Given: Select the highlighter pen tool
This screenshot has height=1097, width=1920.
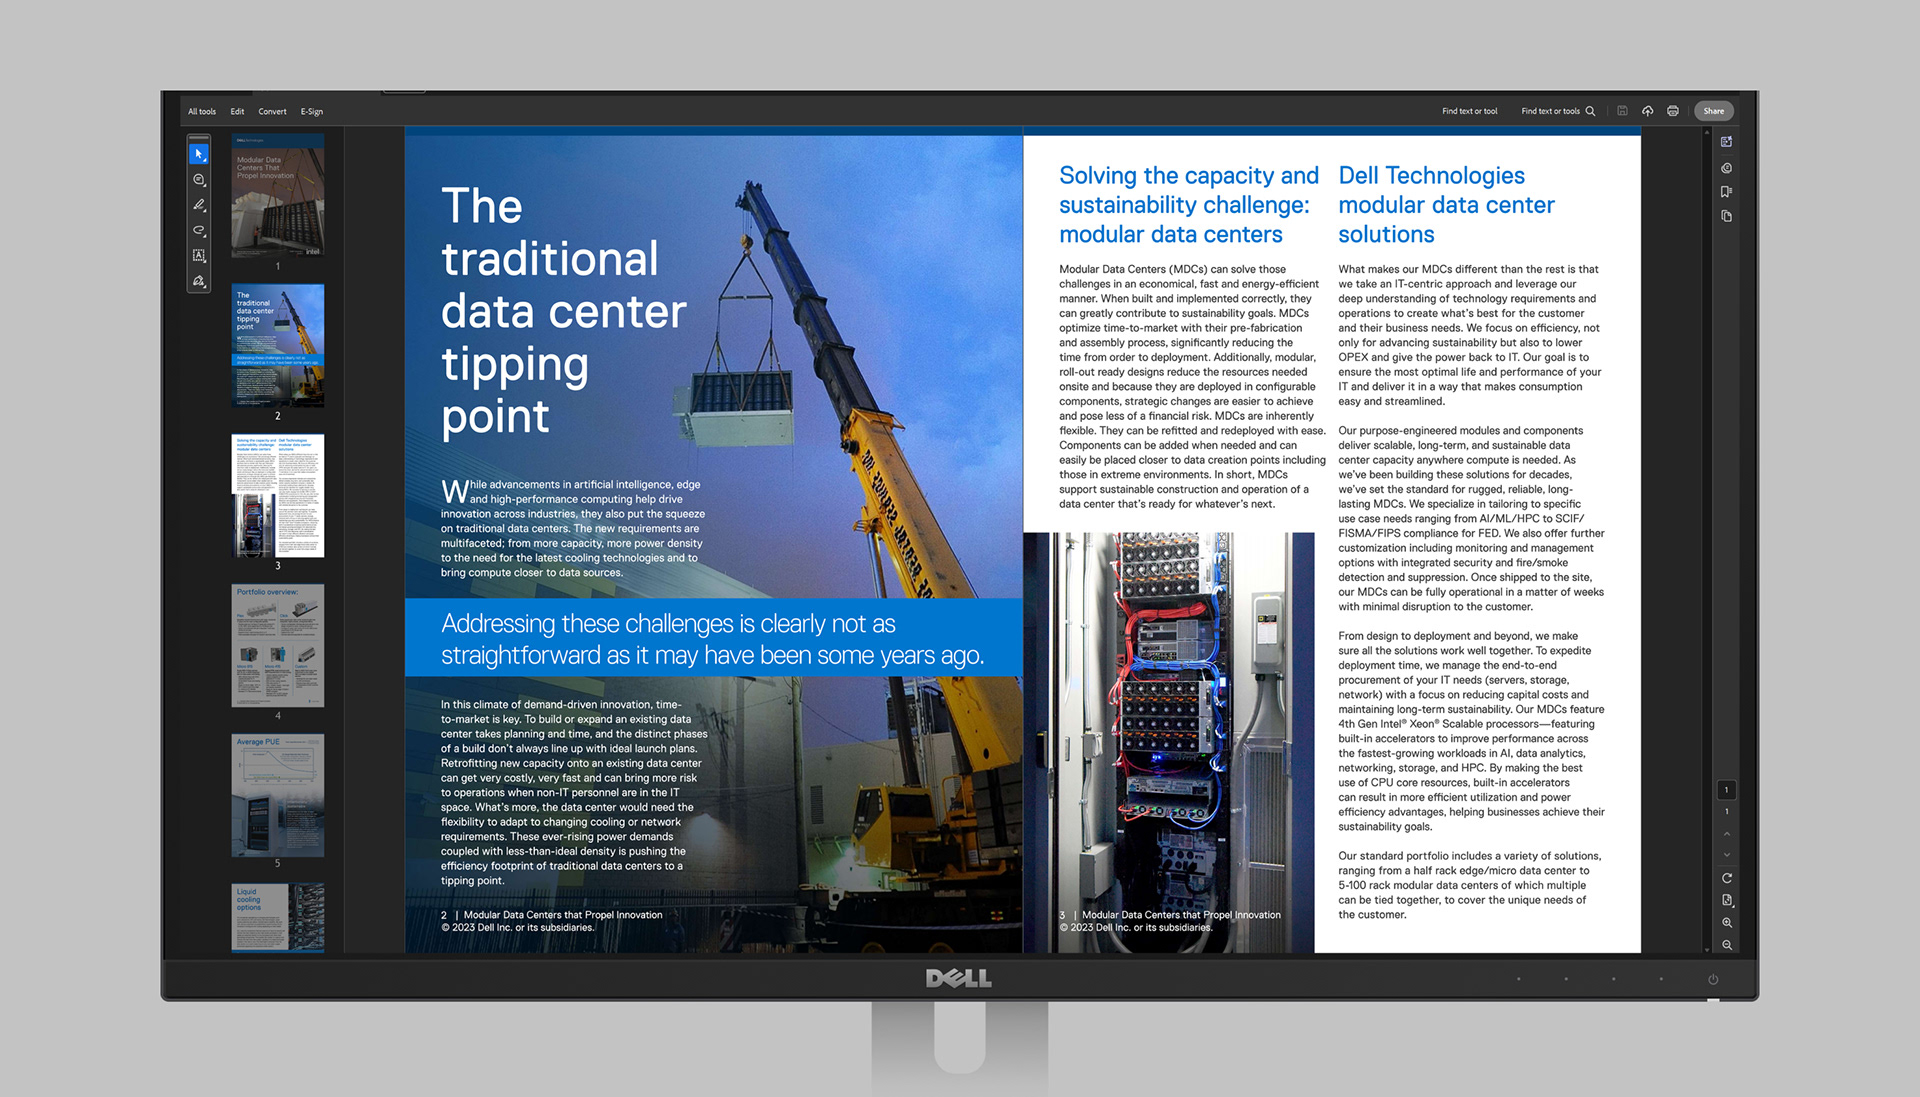Looking at the screenshot, I should (x=198, y=205).
